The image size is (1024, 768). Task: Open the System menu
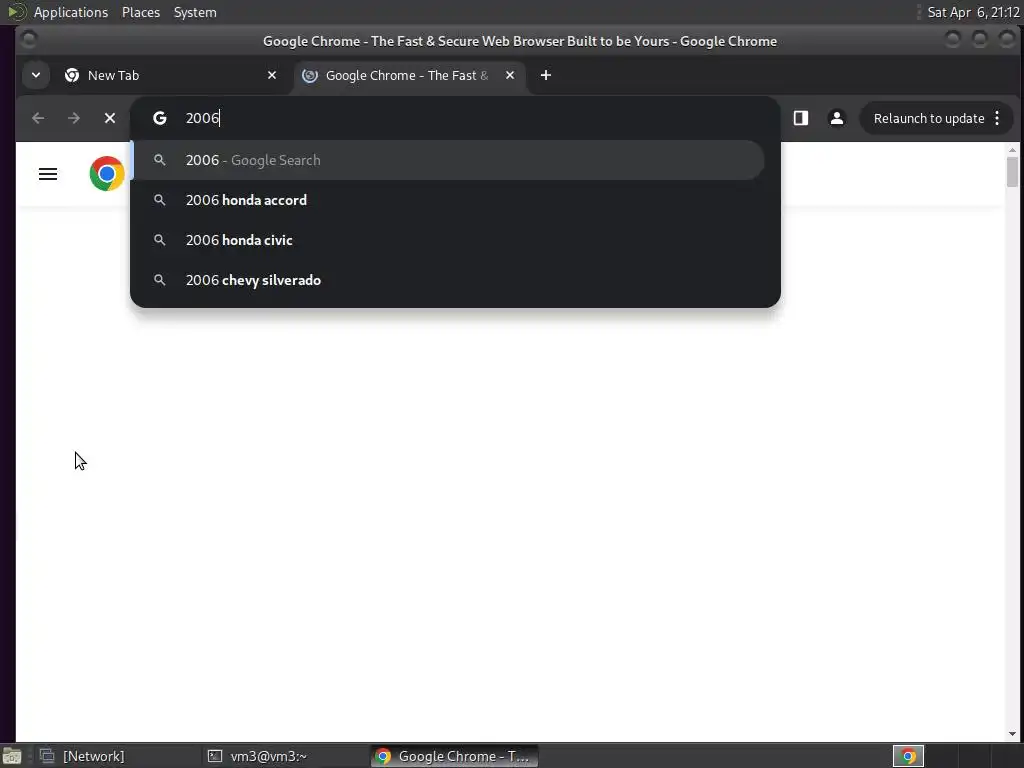pyautogui.click(x=195, y=12)
